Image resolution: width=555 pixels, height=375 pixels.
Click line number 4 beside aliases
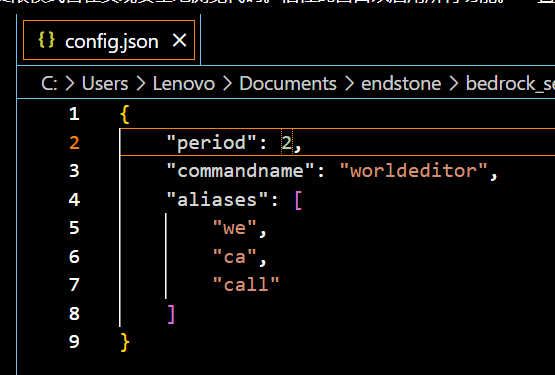tap(74, 200)
